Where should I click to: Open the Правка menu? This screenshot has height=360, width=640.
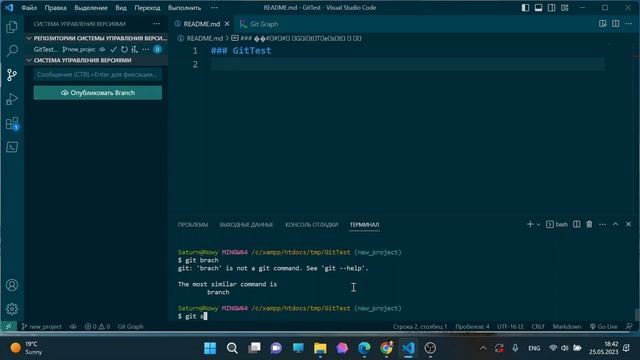(x=56, y=8)
